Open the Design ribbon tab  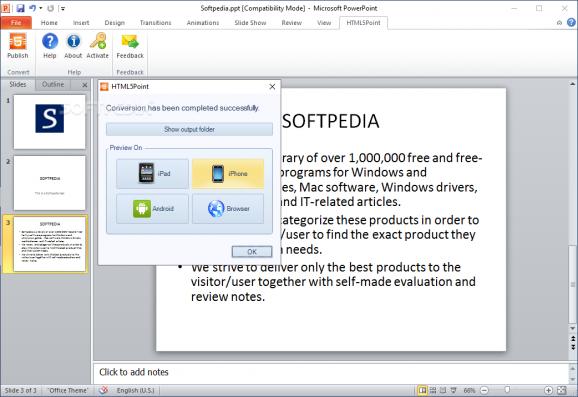[x=114, y=23]
